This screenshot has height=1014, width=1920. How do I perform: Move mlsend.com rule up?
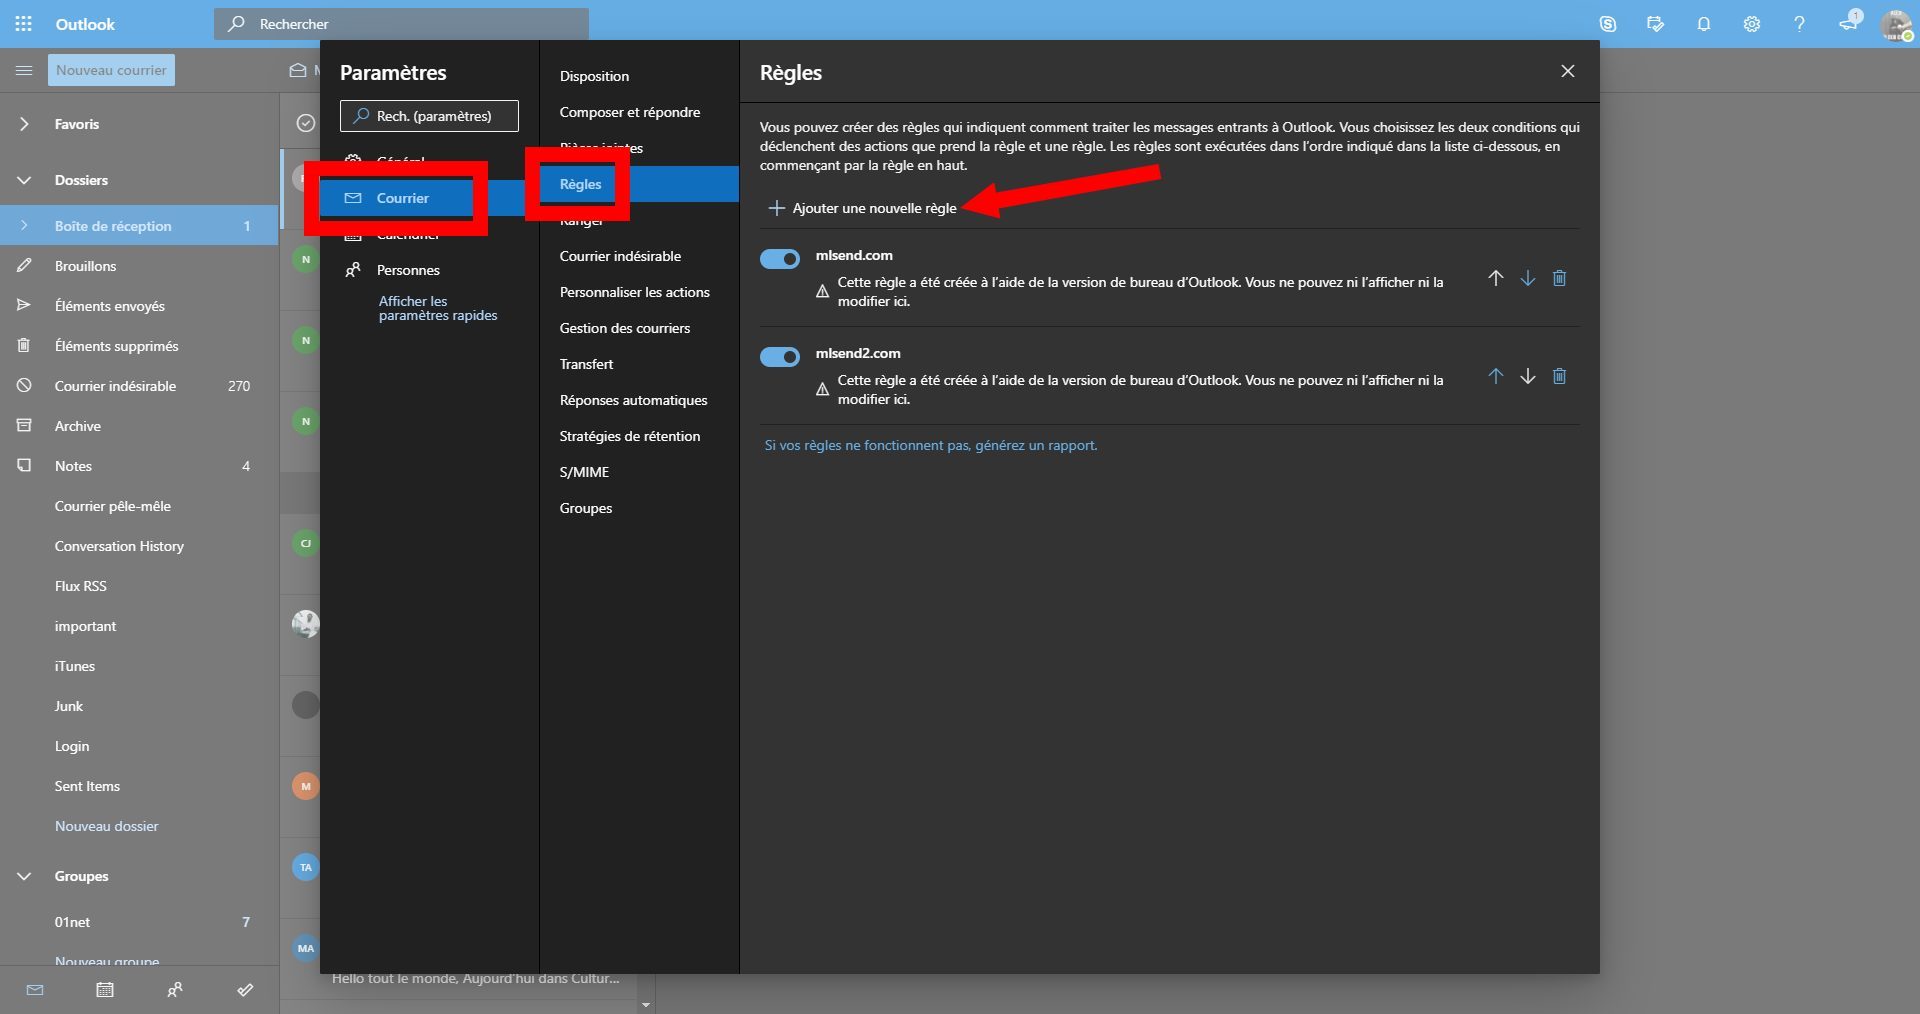click(1496, 278)
